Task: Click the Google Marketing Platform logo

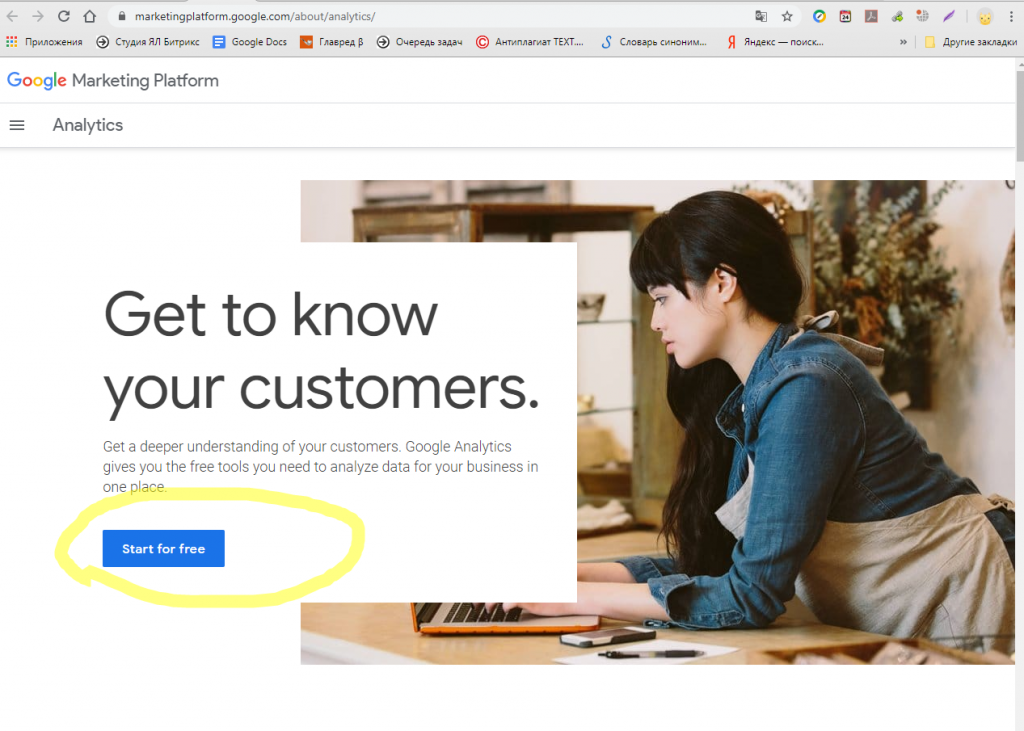Action: coord(113,80)
